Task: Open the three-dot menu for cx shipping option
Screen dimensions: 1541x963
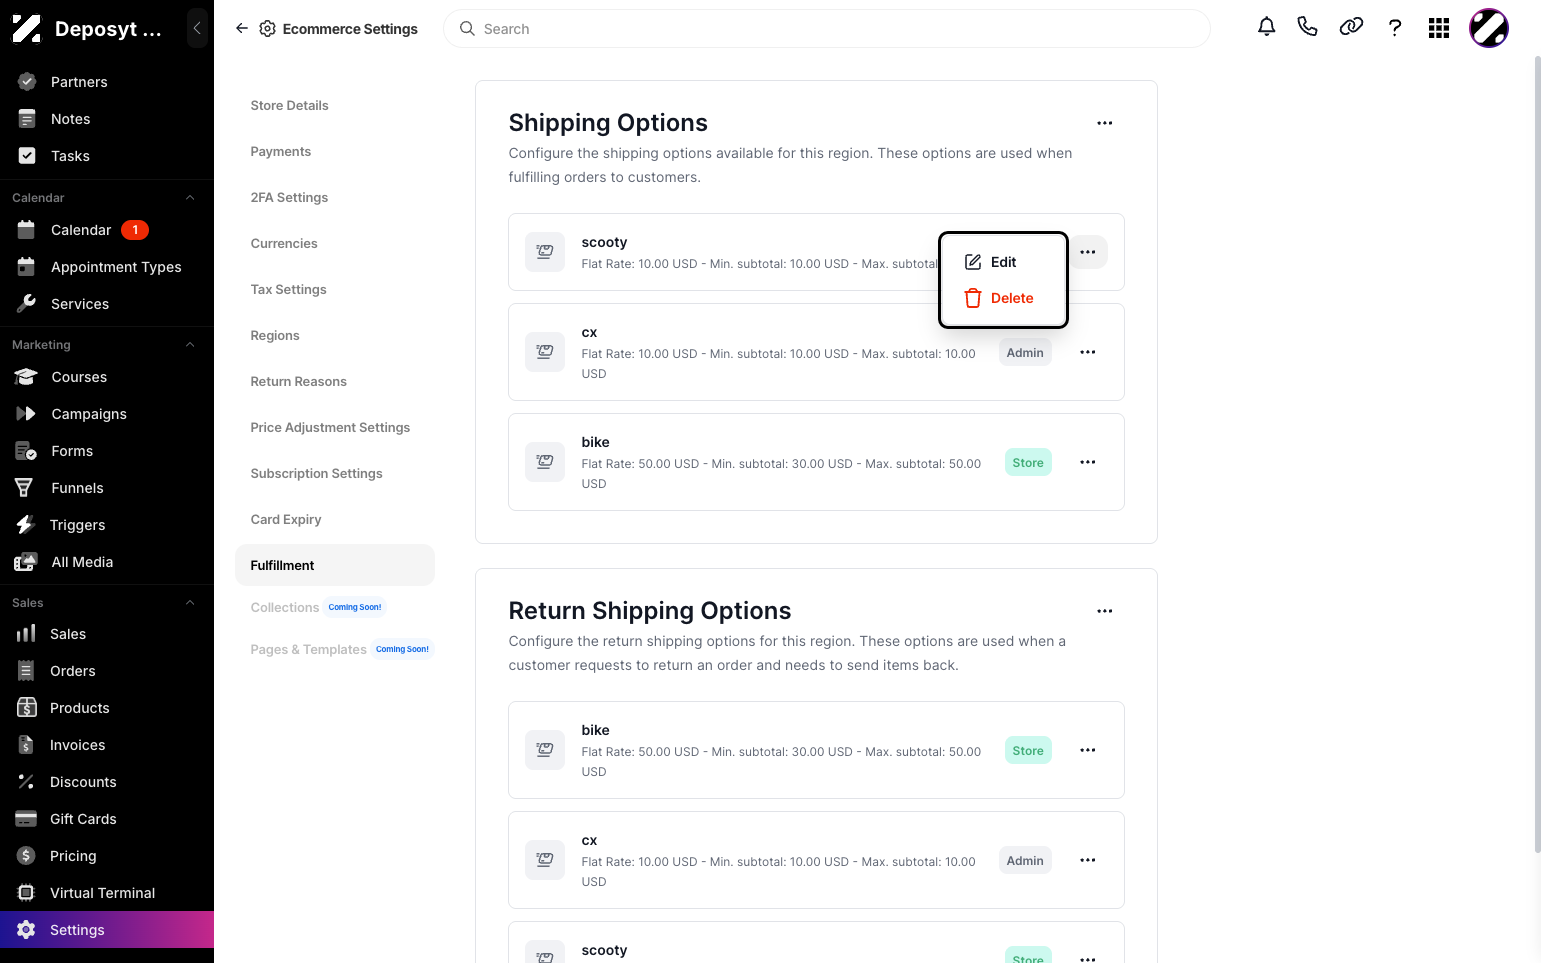Action: pos(1088,352)
